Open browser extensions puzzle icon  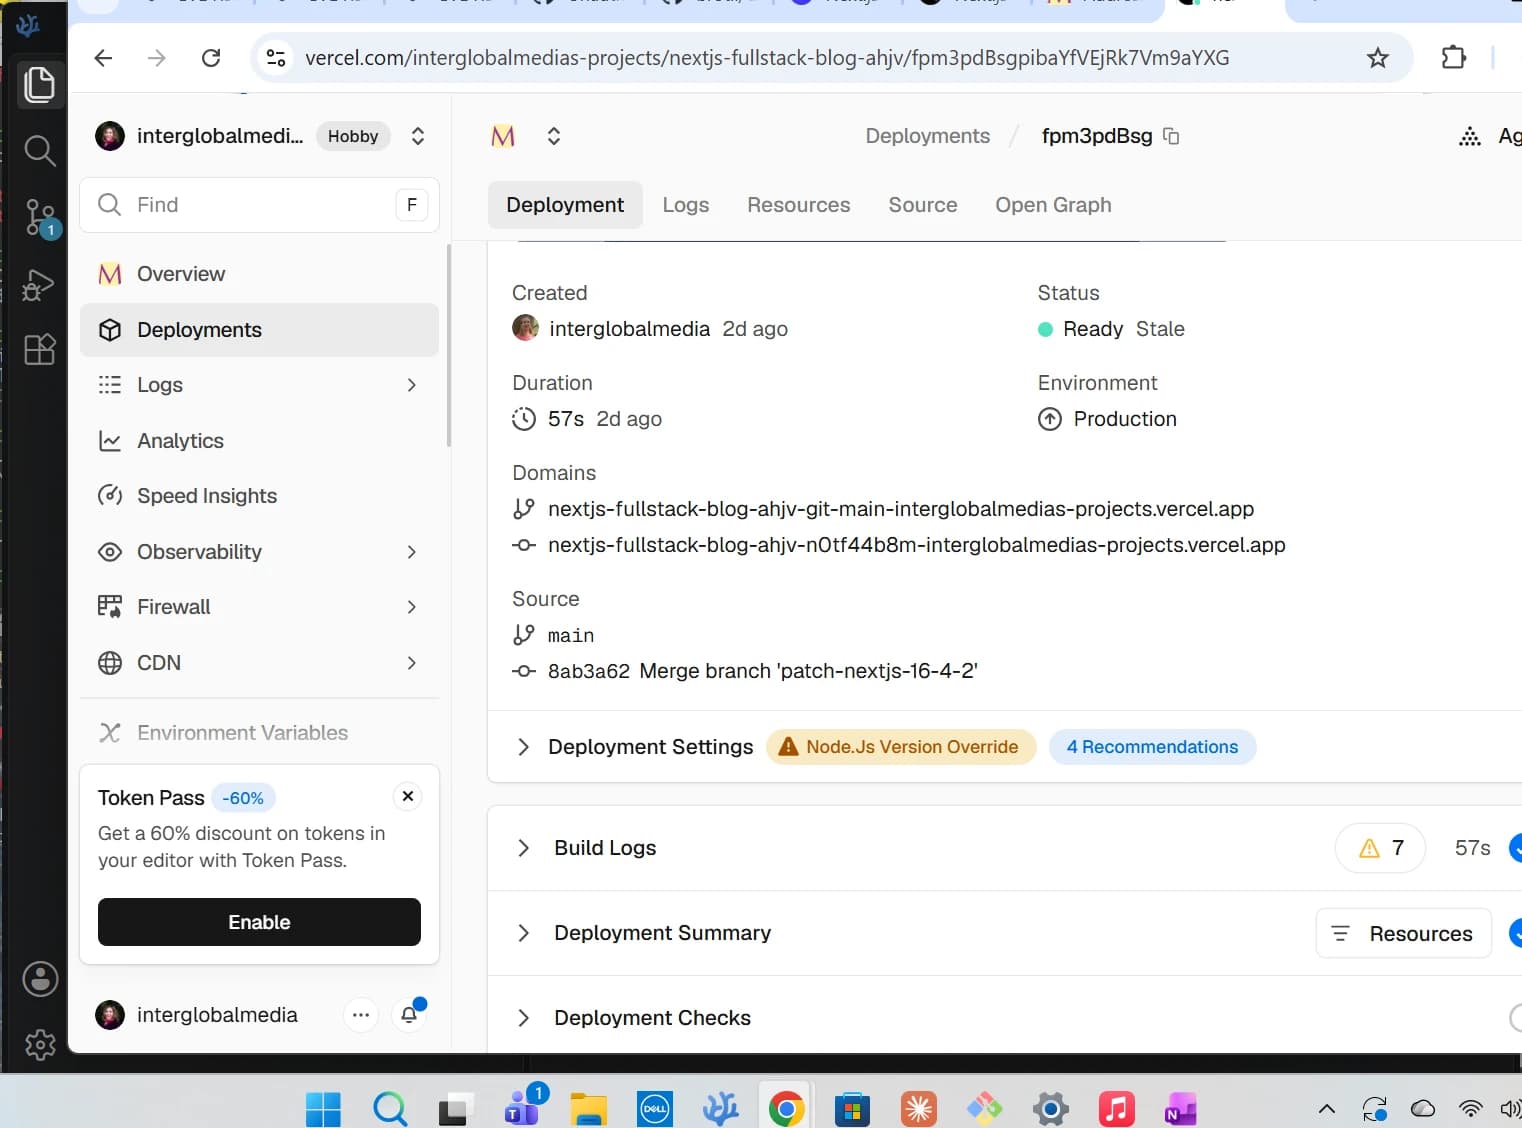(x=1454, y=58)
